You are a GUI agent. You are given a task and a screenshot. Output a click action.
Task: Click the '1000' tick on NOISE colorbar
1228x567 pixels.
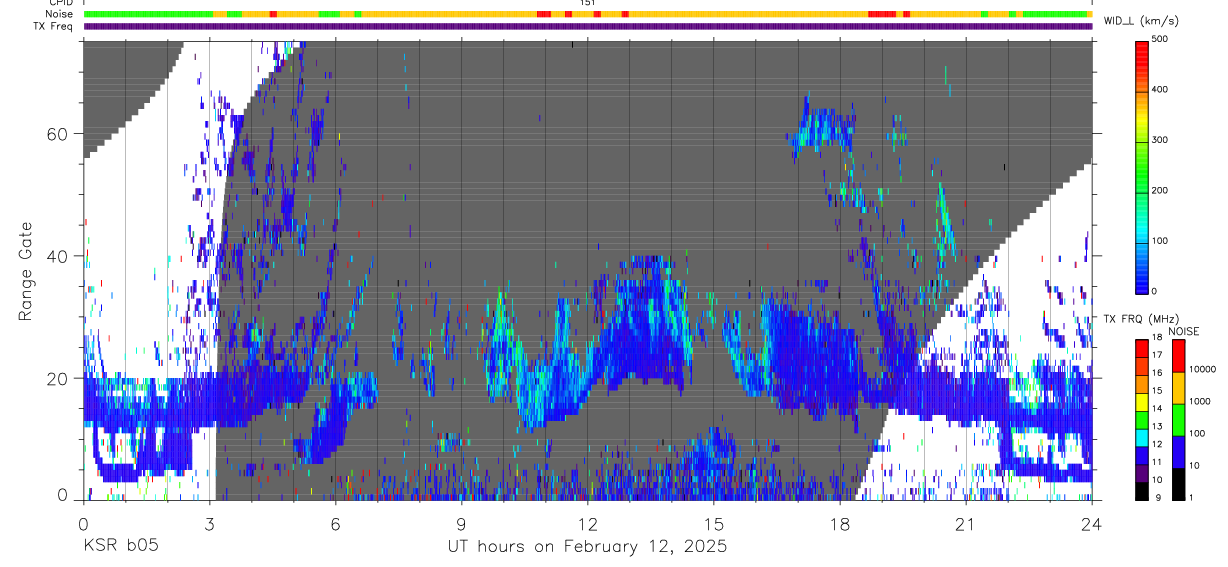[x=1200, y=402]
